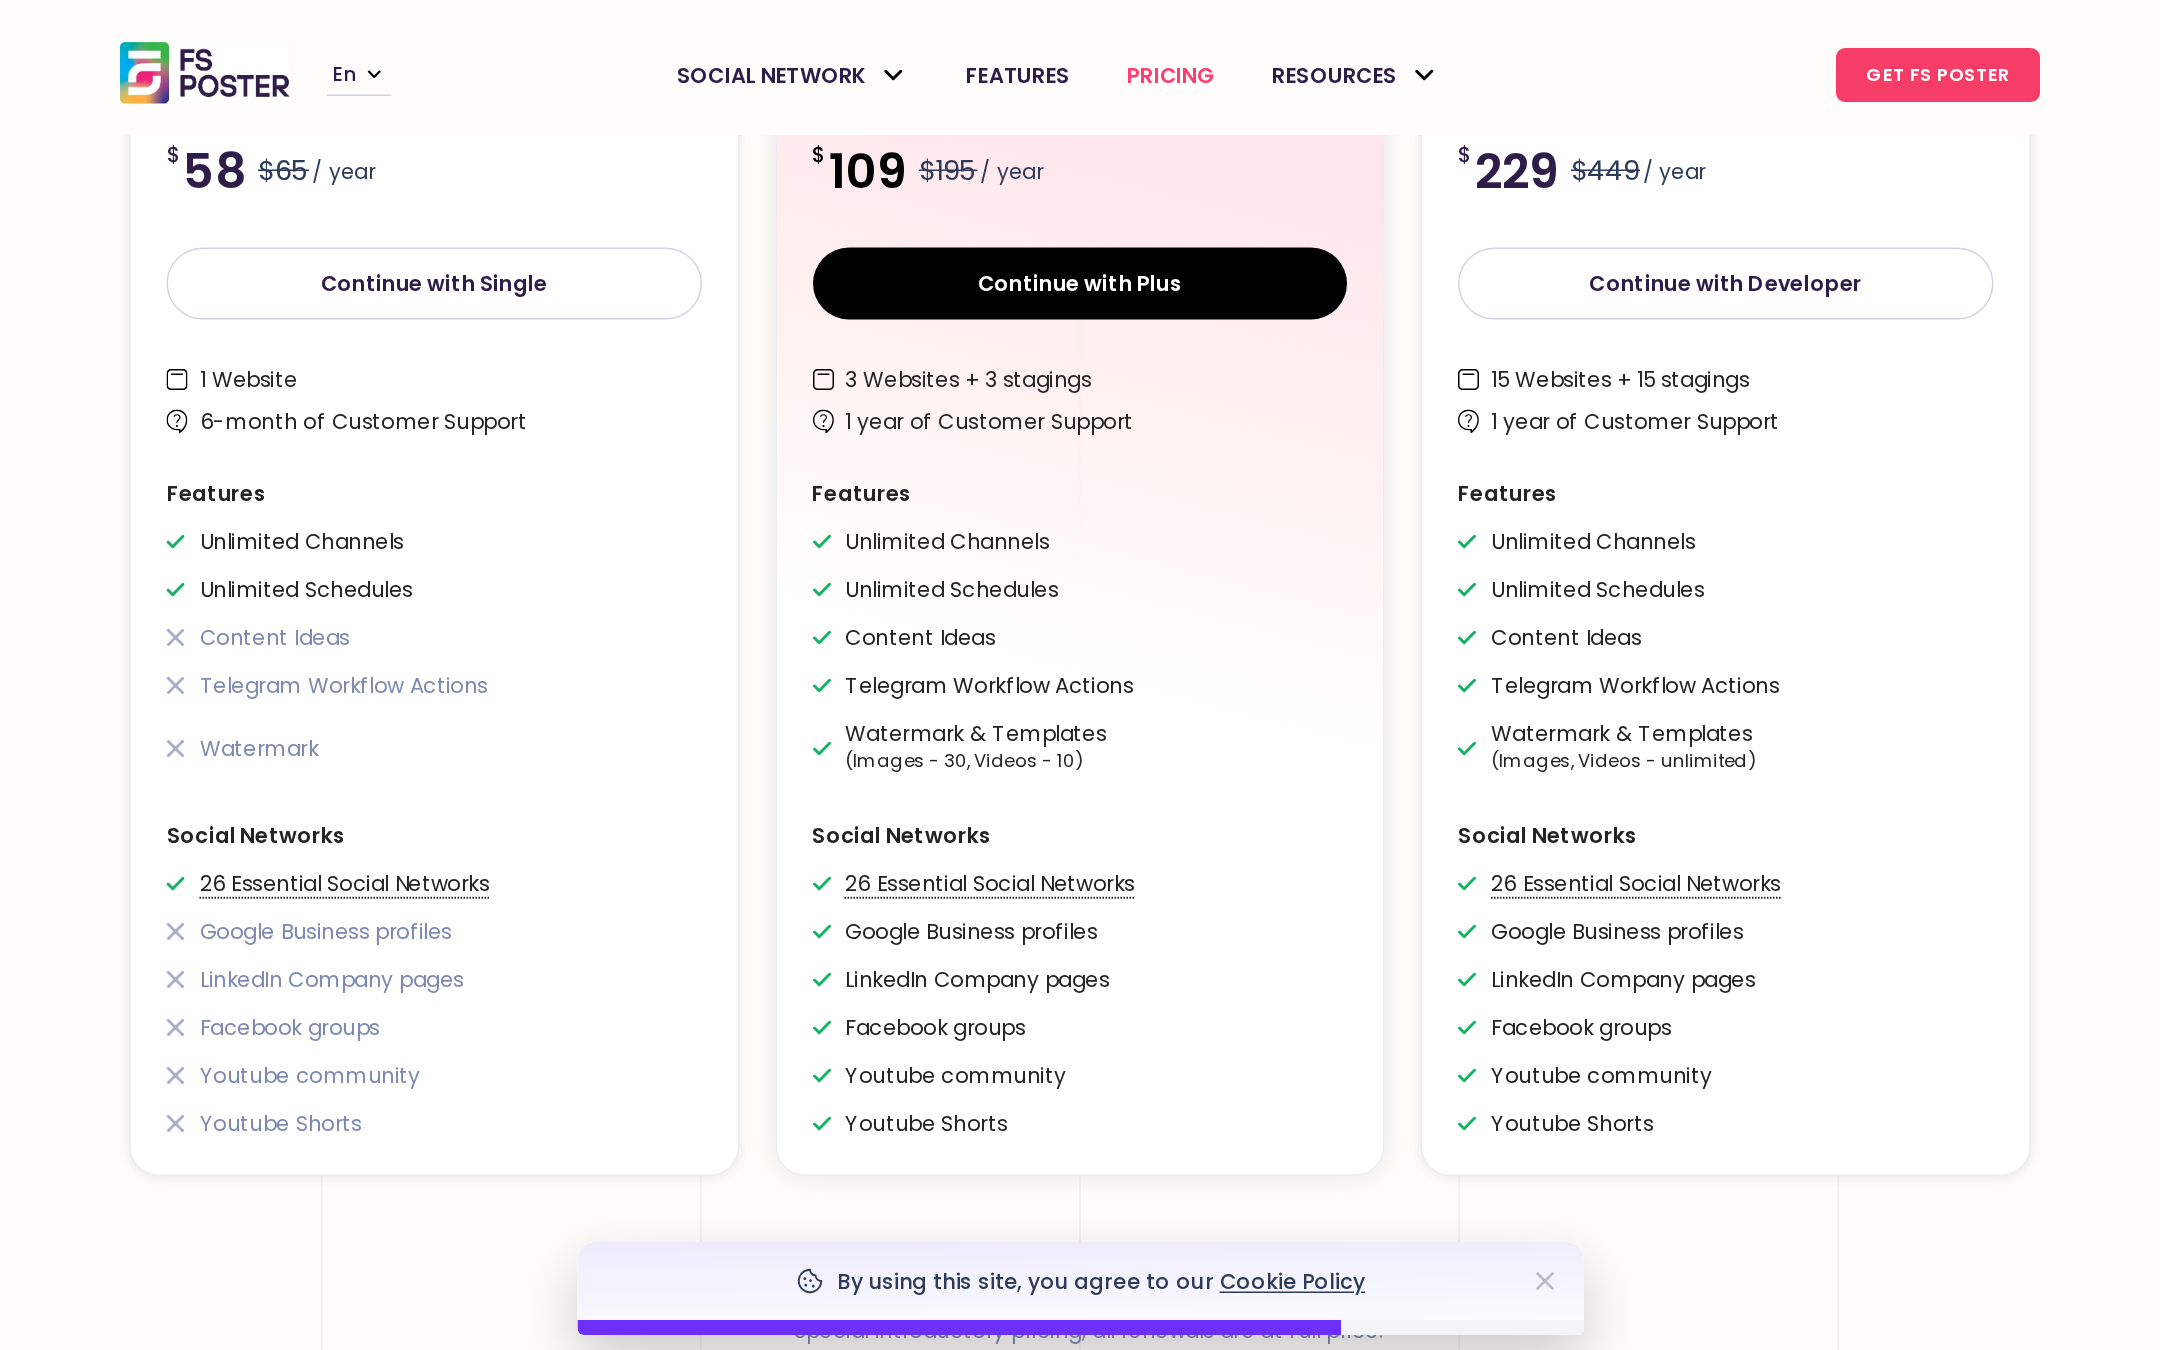Image resolution: width=2160 pixels, height=1350 pixels.
Task: Click support icon next to 6-month Customer Support
Action: point(177,422)
